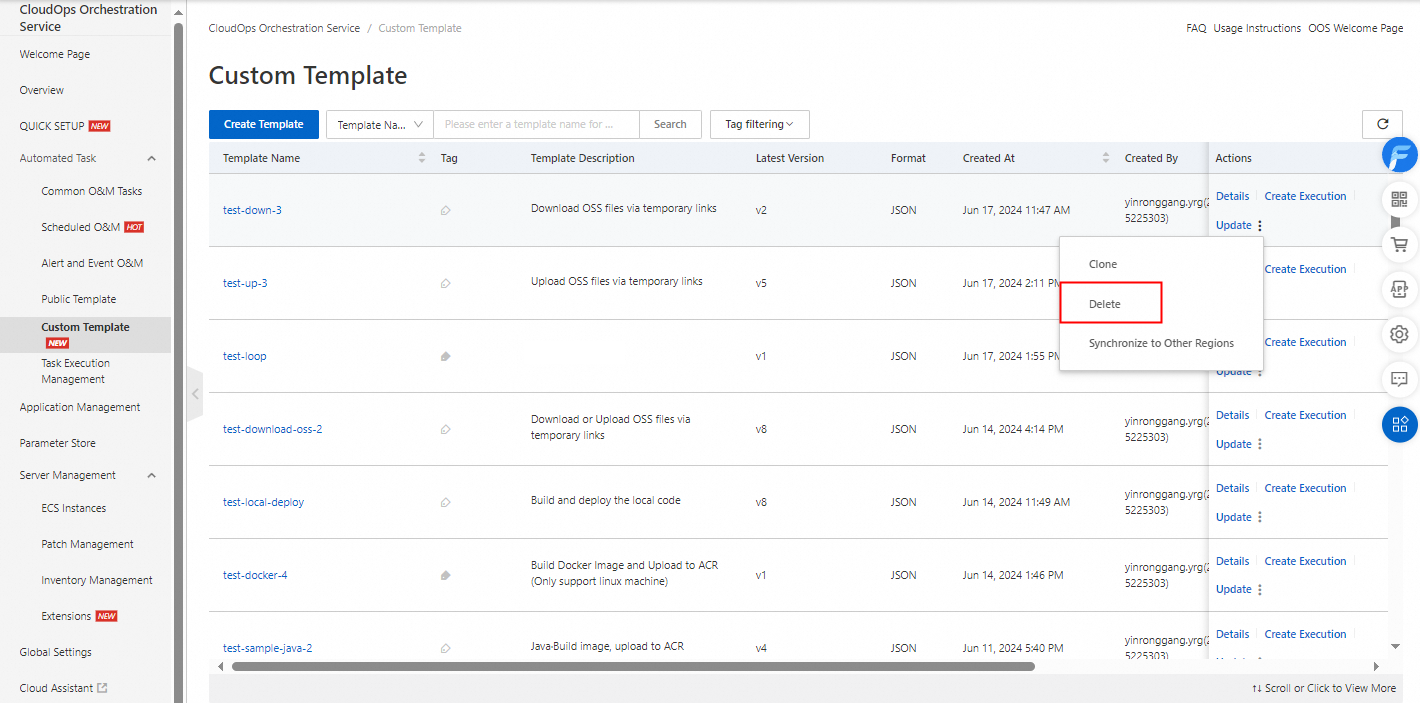Open Patch Management in the sidebar

pos(88,544)
